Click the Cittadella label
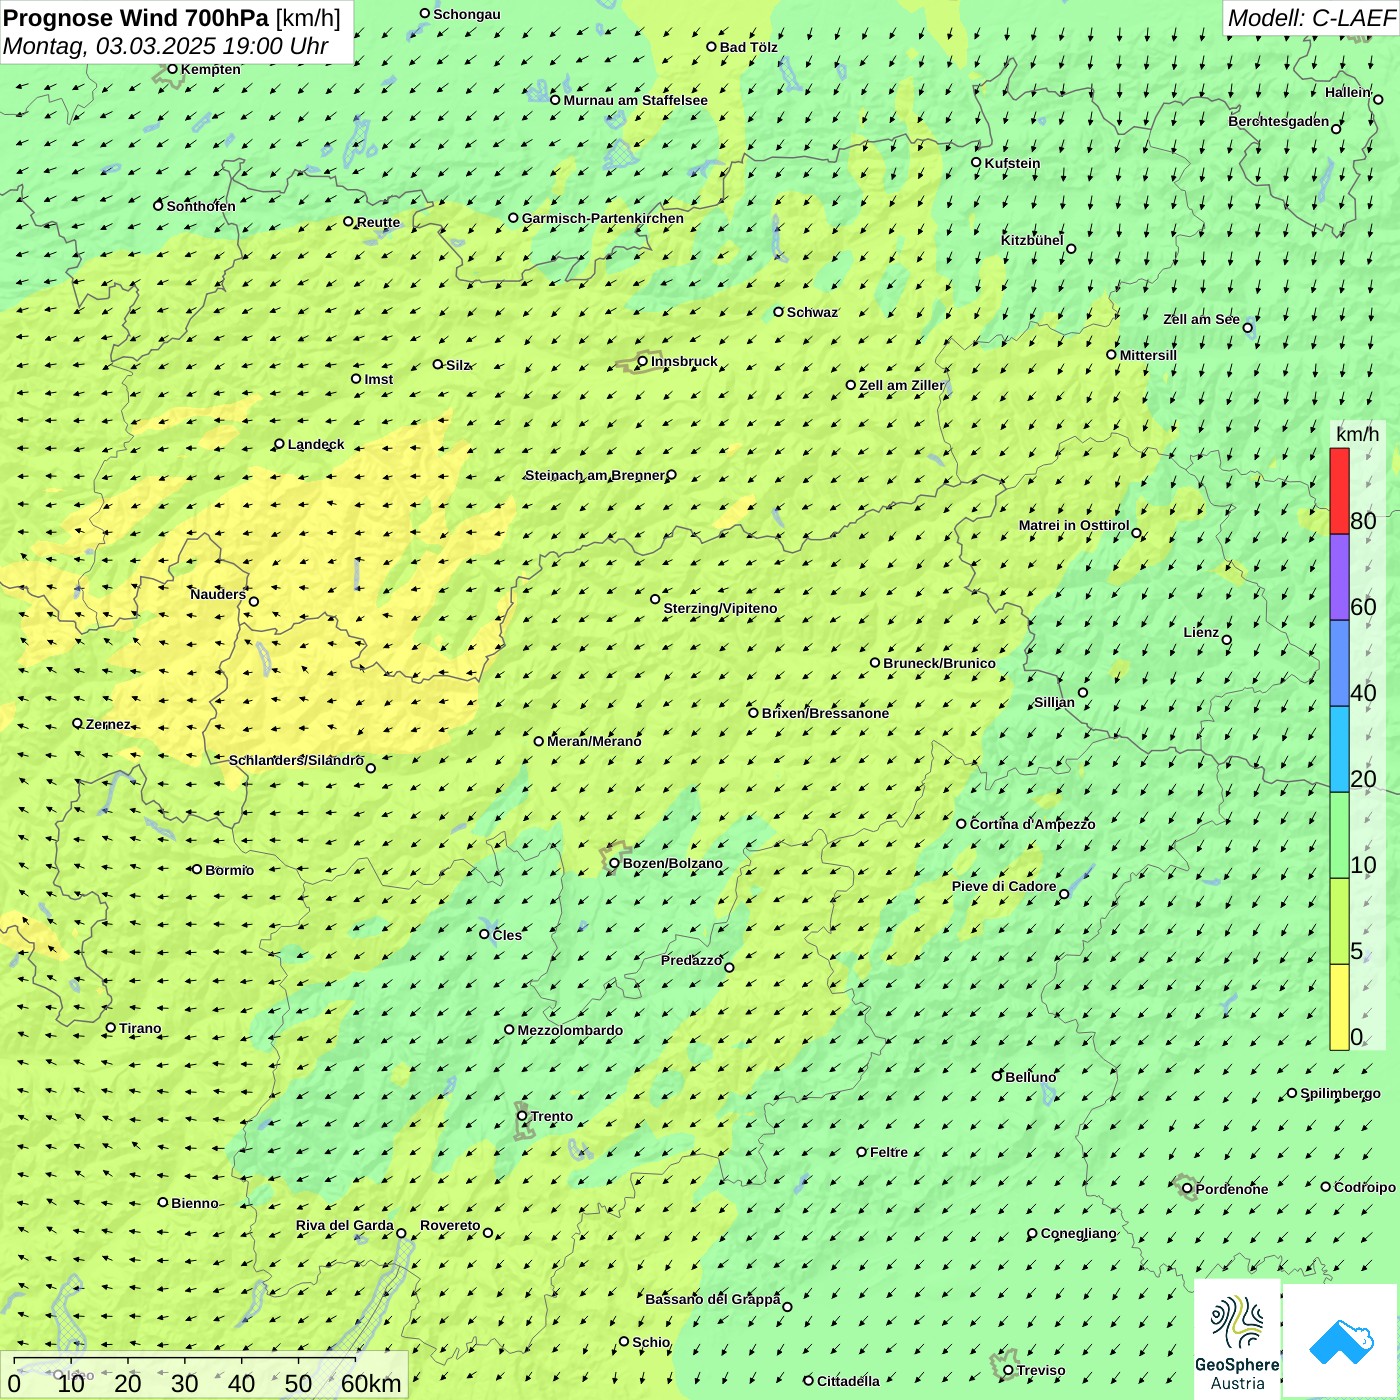This screenshot has height=1400, width=1400. [848, 1381]
